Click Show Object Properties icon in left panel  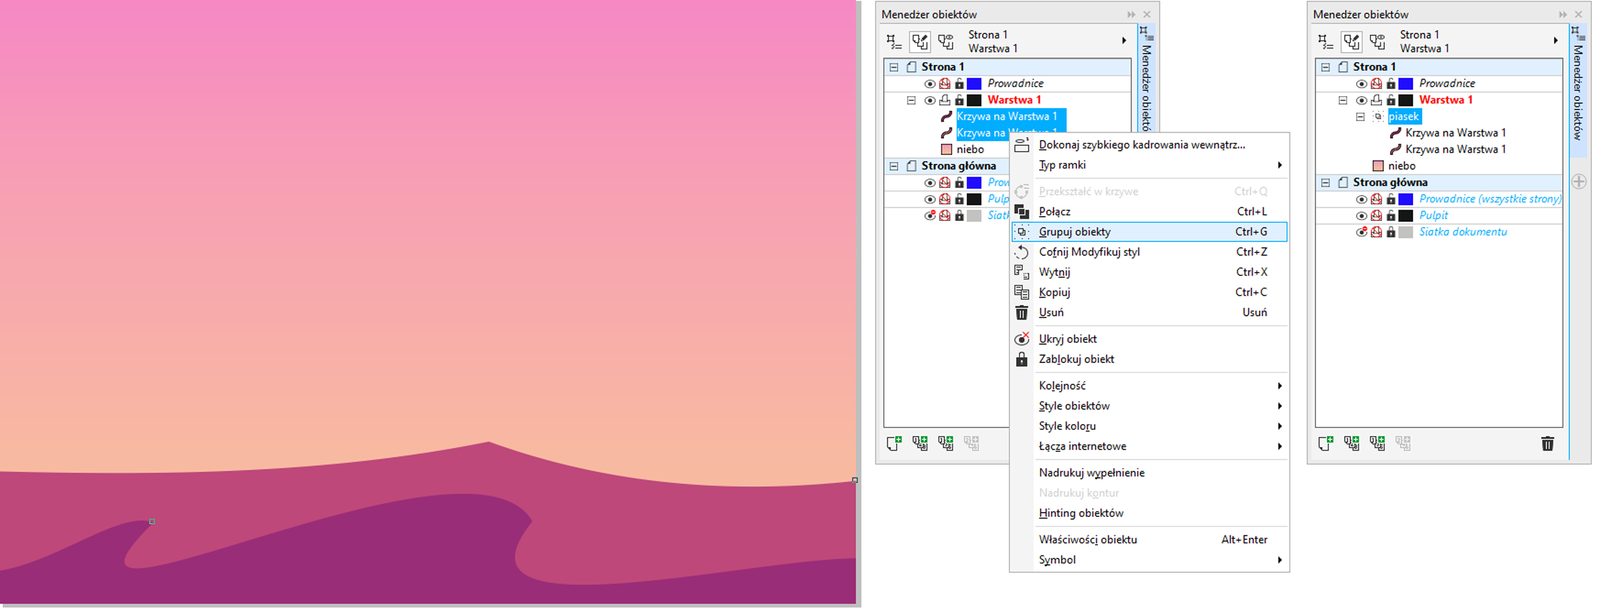click(x=894, y=42)
